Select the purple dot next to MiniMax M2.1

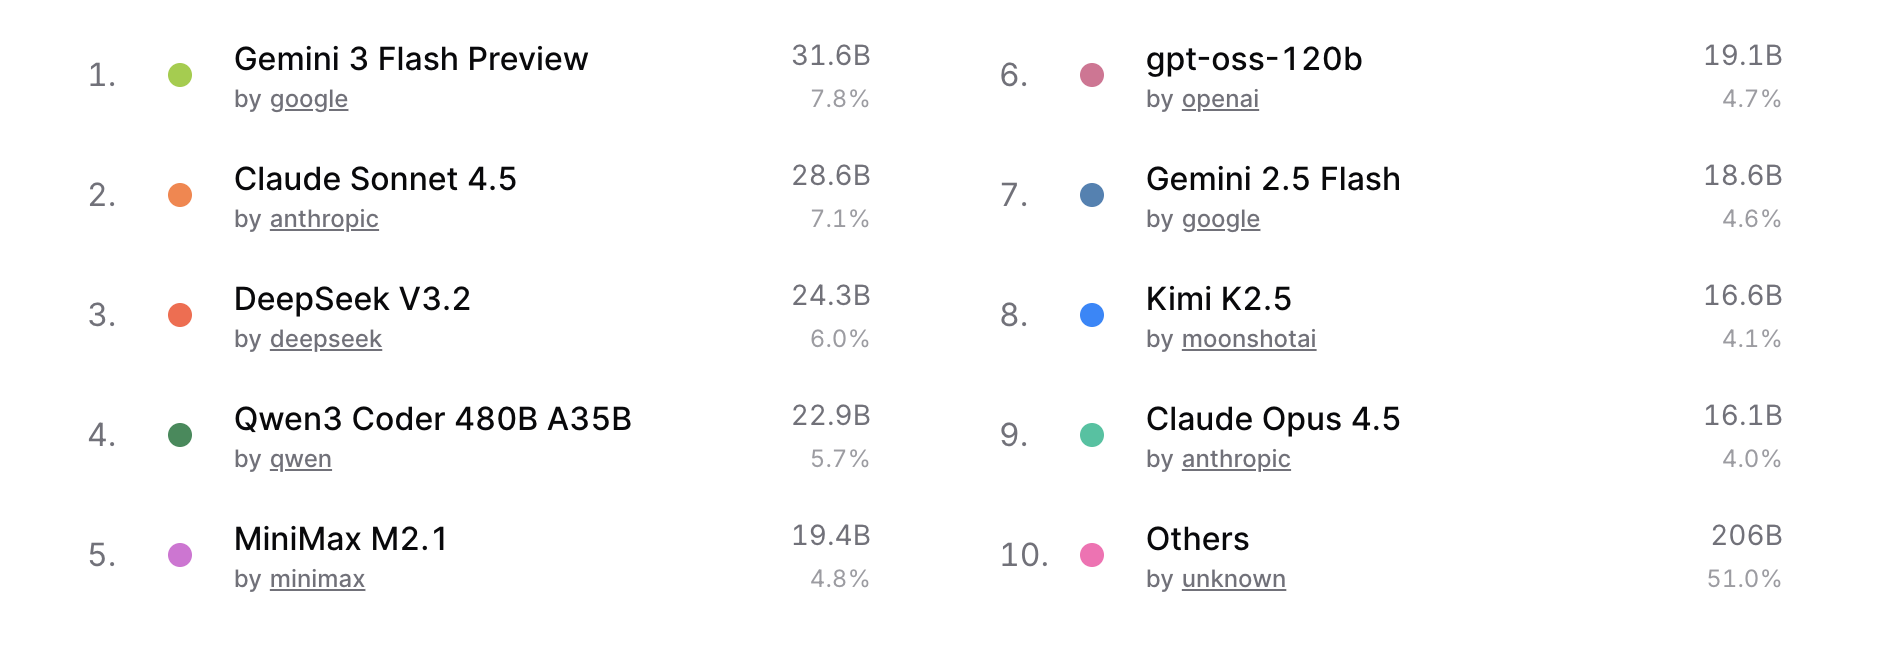pos(180,555)
